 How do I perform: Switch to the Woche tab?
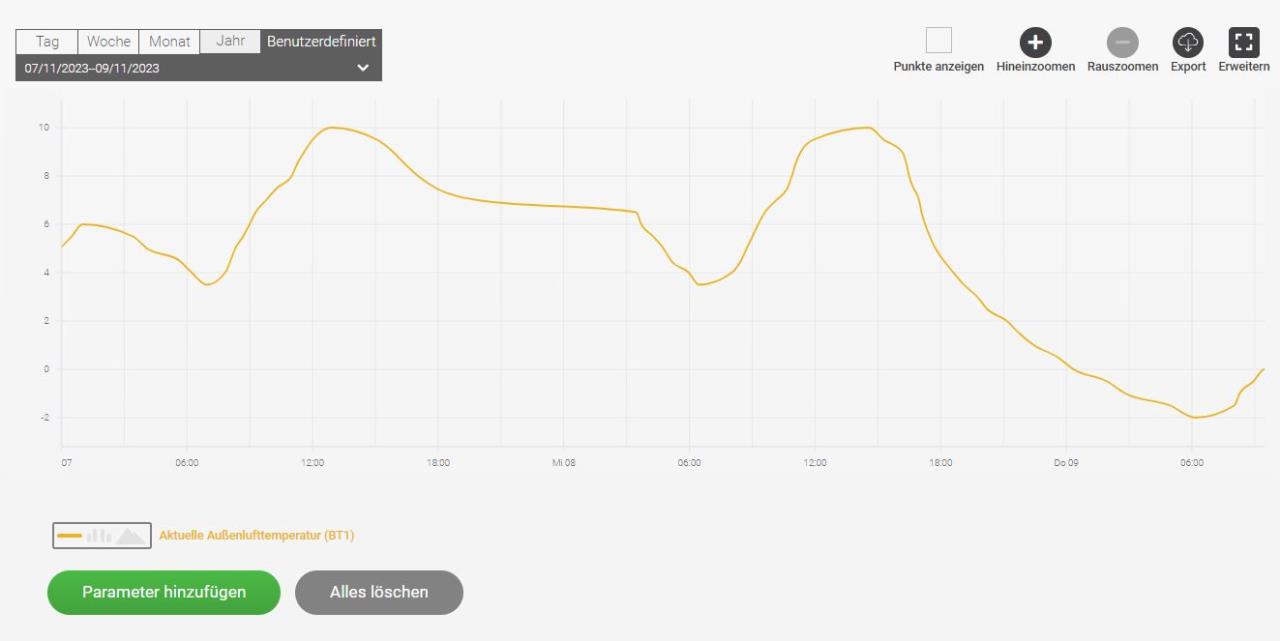click(x=108, y=42)
